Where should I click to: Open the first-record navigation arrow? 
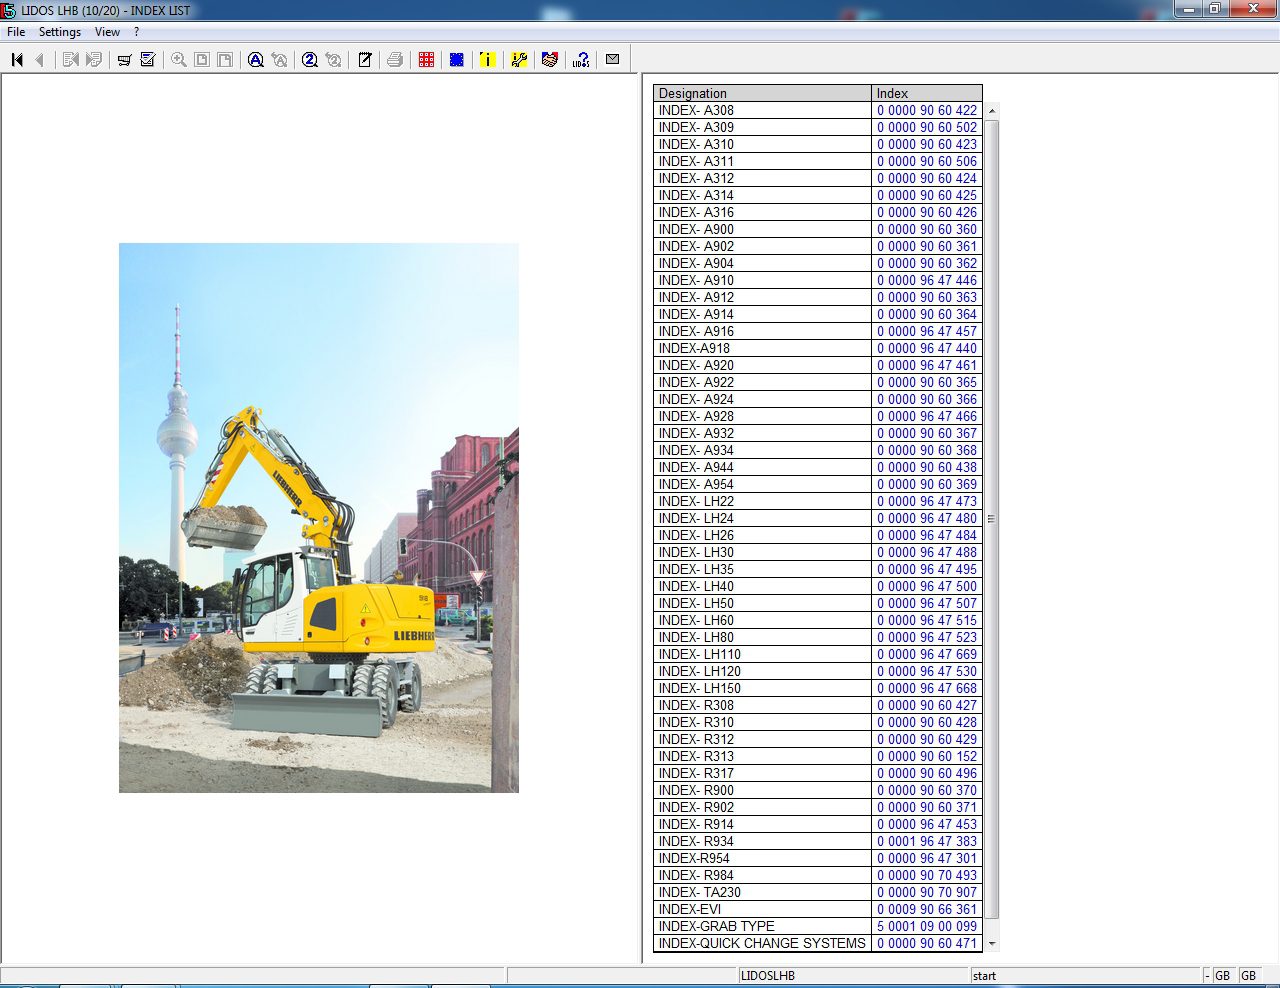click(x=16, y=59)
